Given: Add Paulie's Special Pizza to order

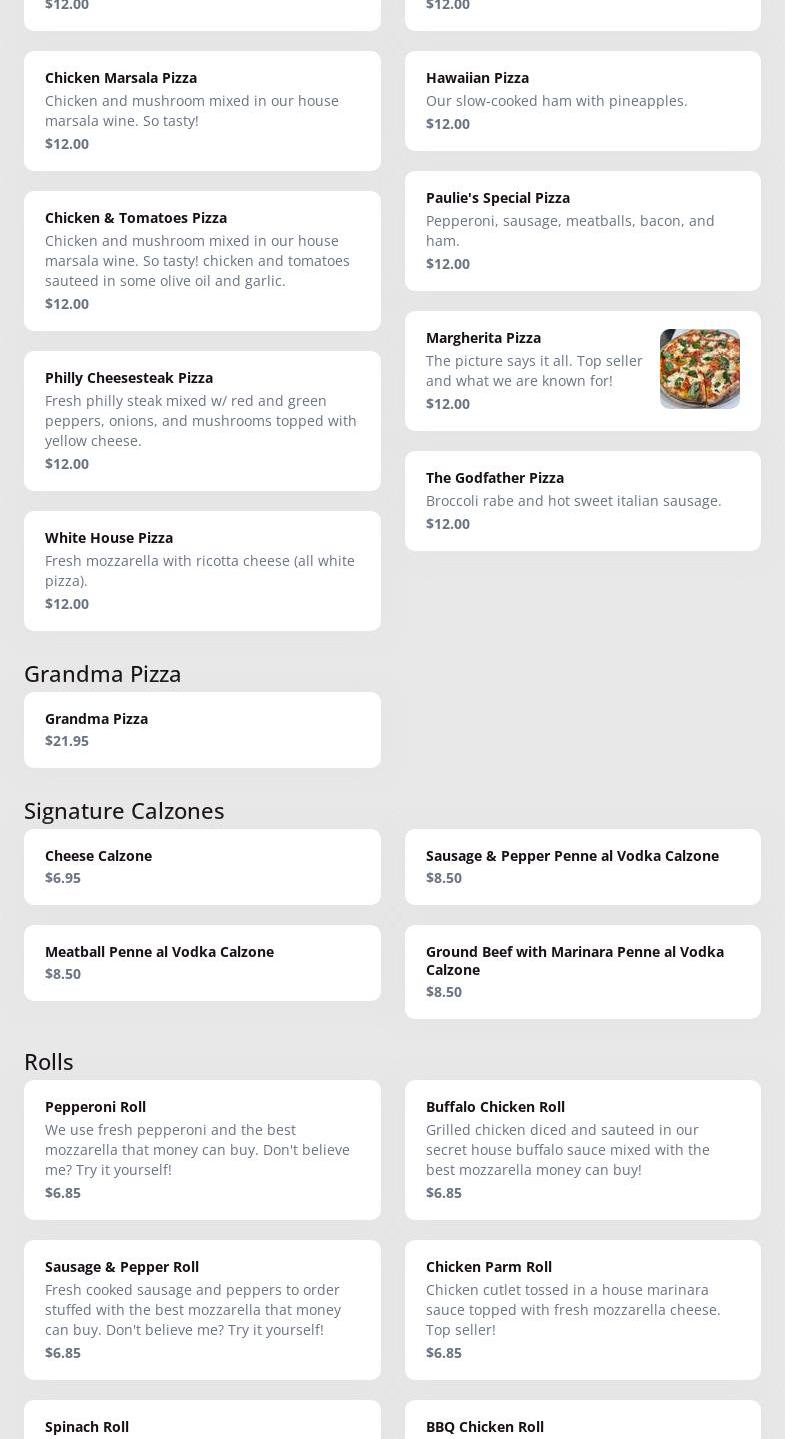Looking at the screenshot, I should click(582, 230).
